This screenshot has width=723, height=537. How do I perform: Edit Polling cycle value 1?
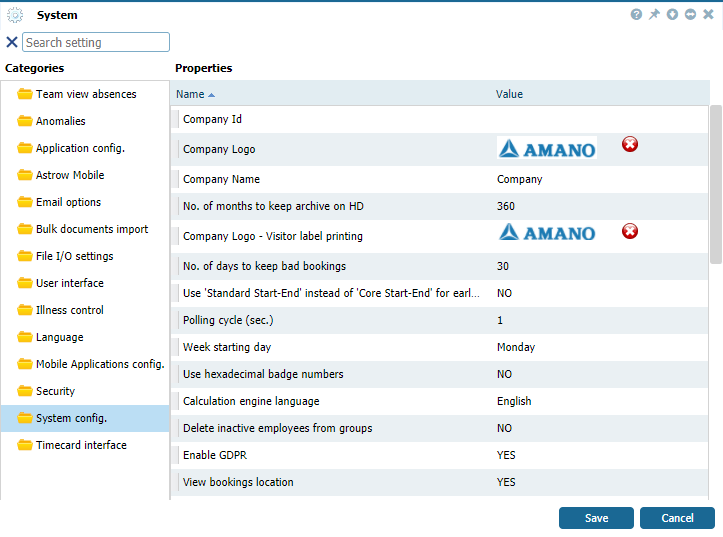point(500,320)
